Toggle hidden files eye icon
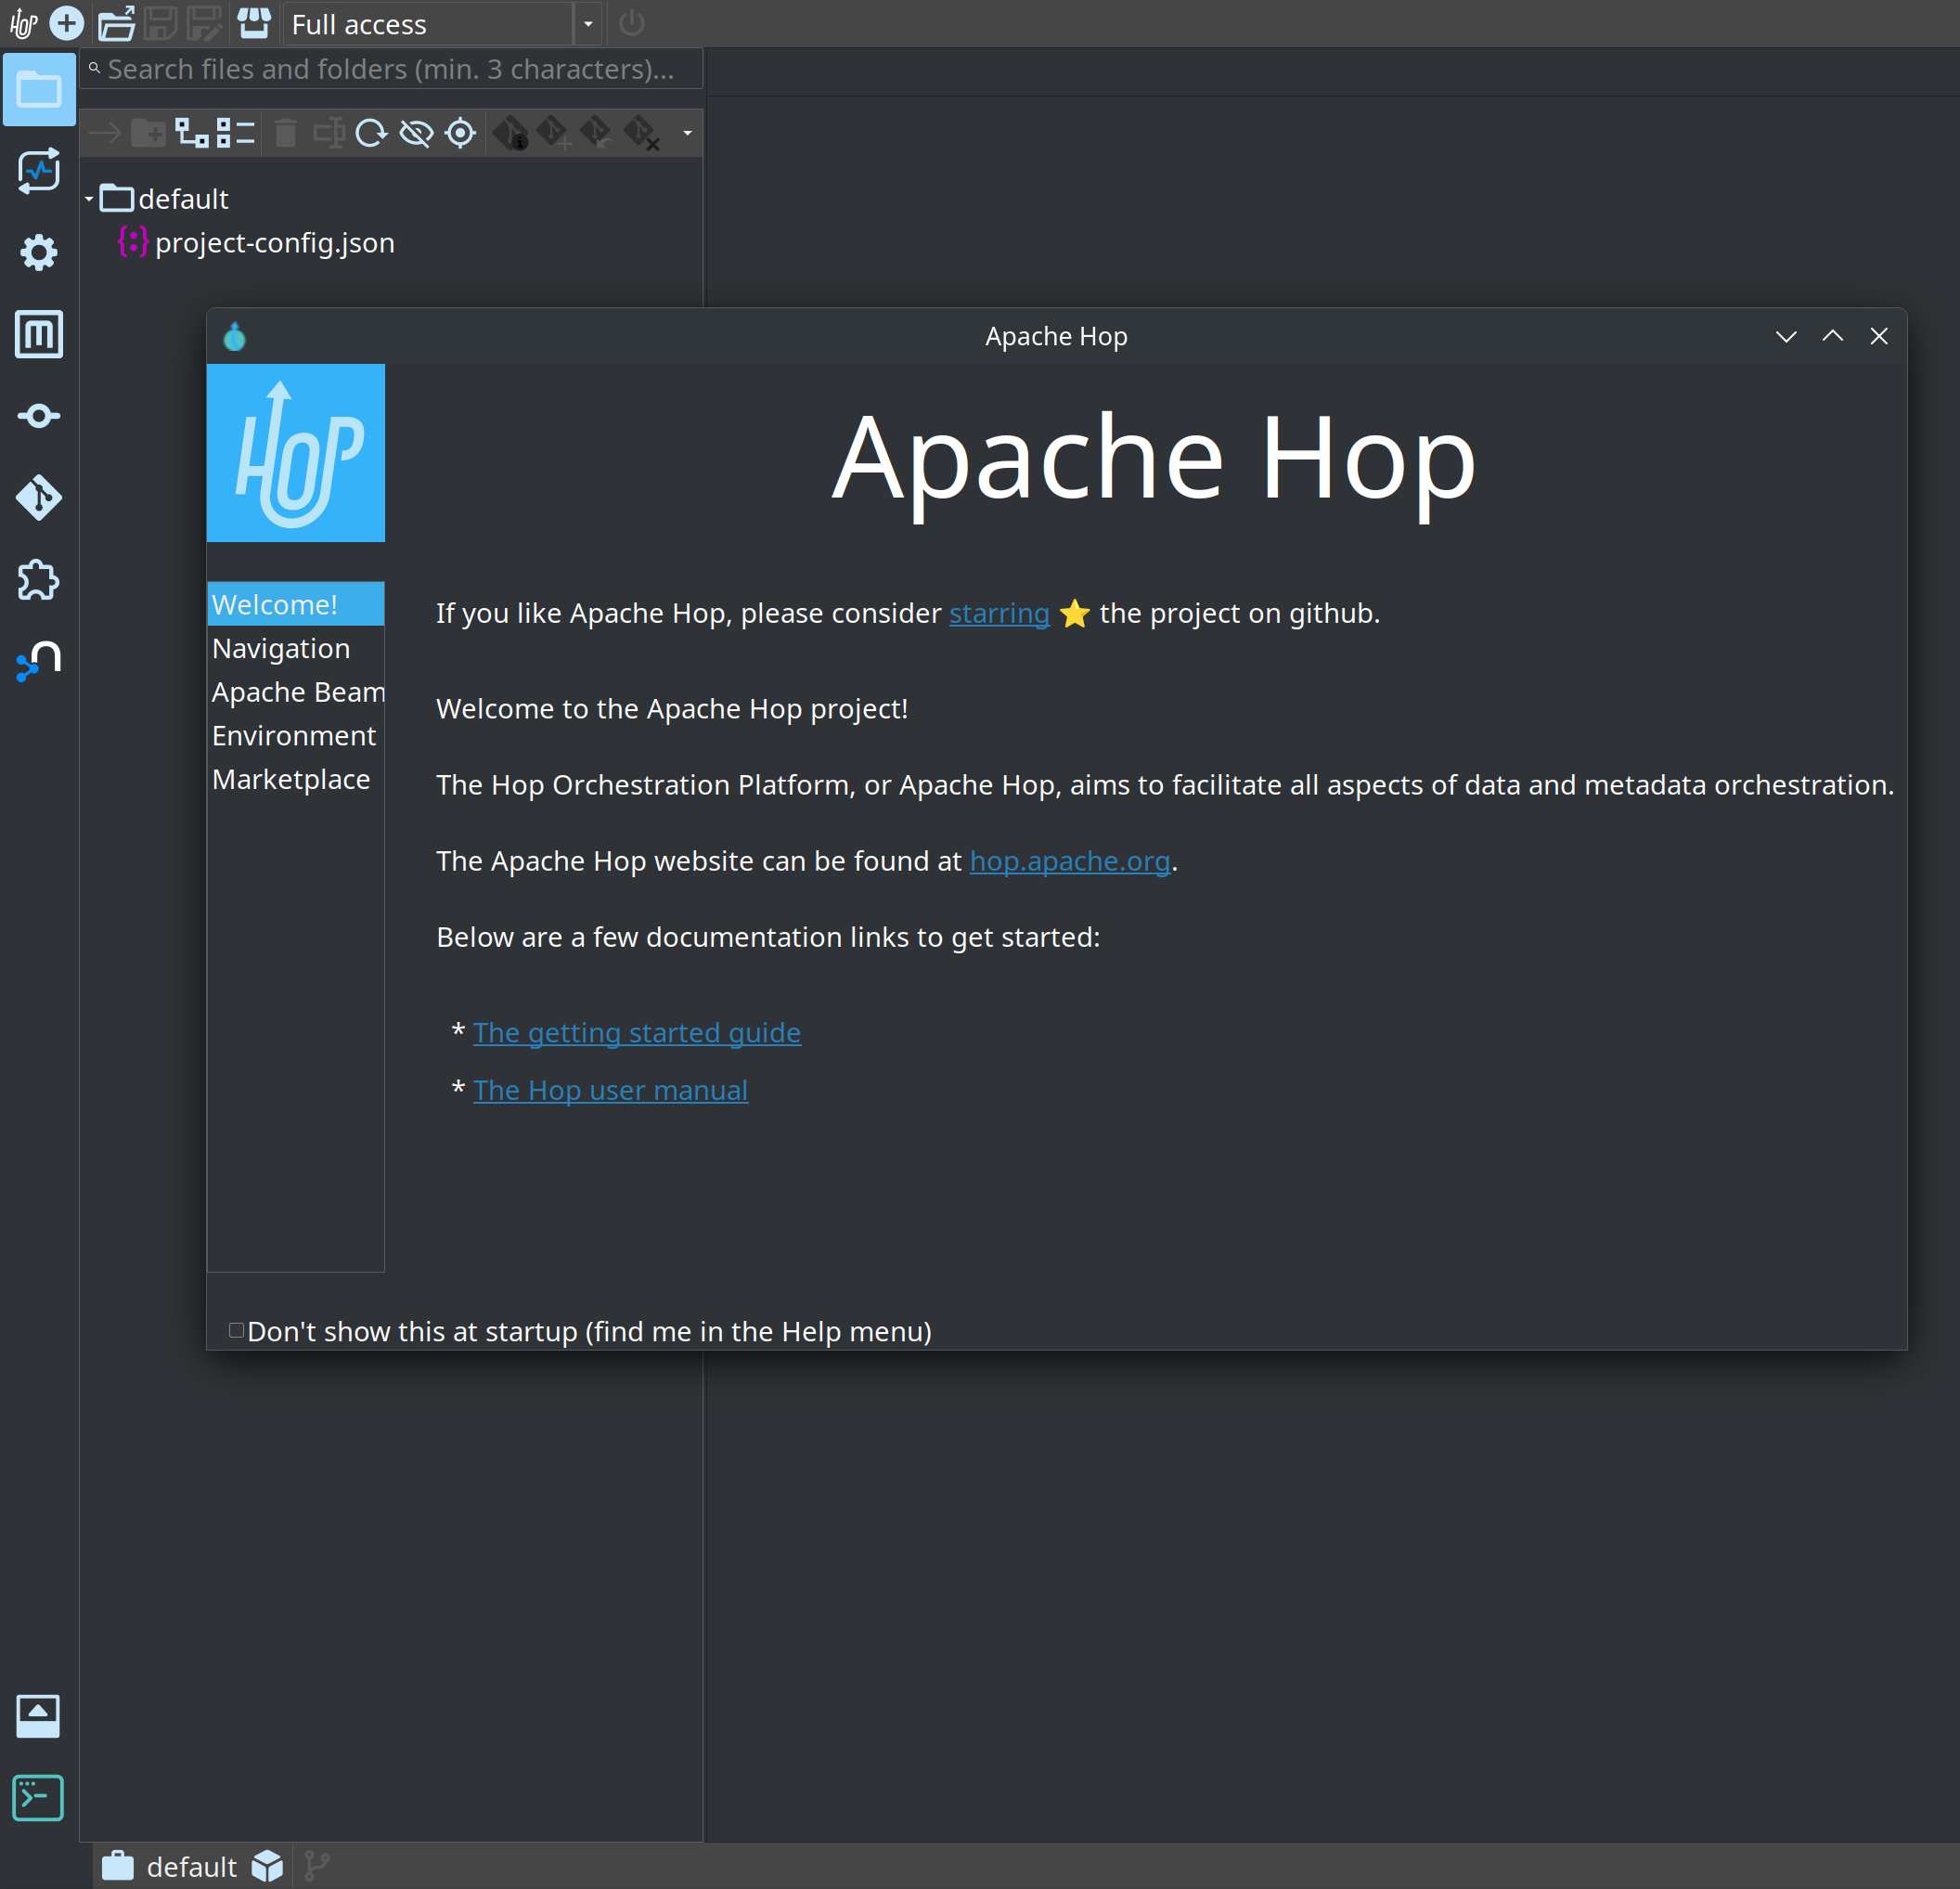The width and height of the screenshot is (1960, 1889). [x=416, y=133]
